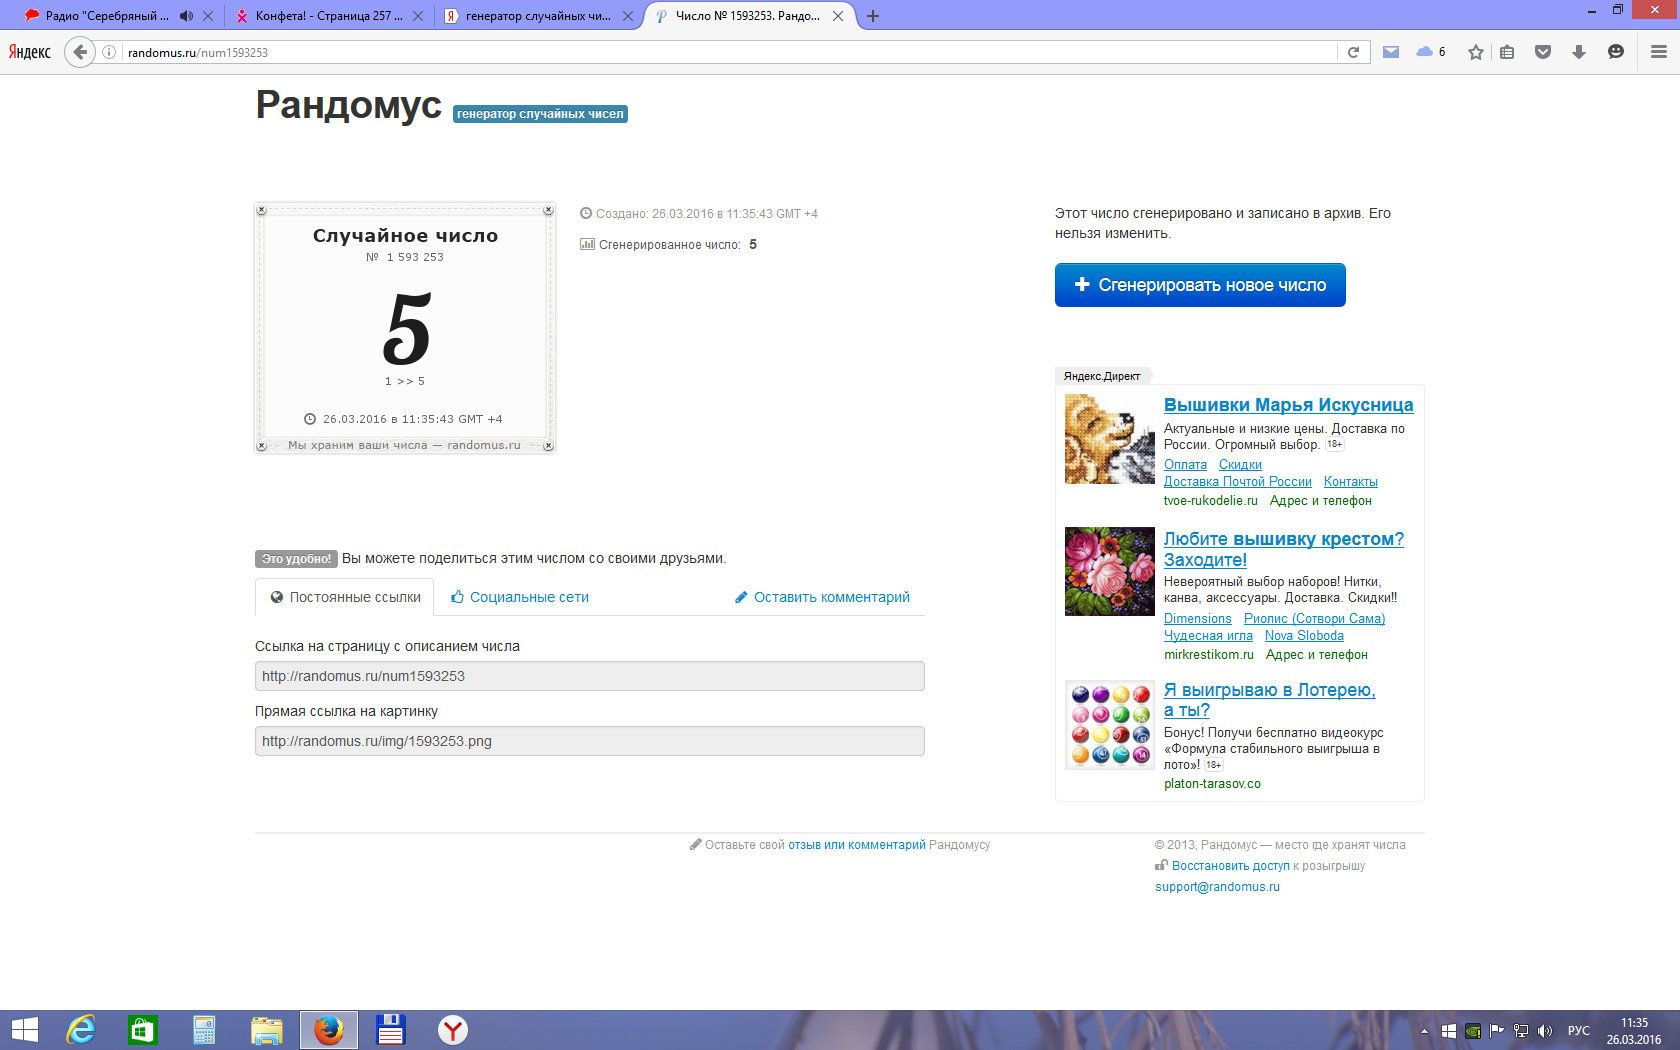Image resolution: width=1680 pixels, height=1050 pixels.
Task: Show hidden system tray icons arrow
Action: point(1424,1031)
